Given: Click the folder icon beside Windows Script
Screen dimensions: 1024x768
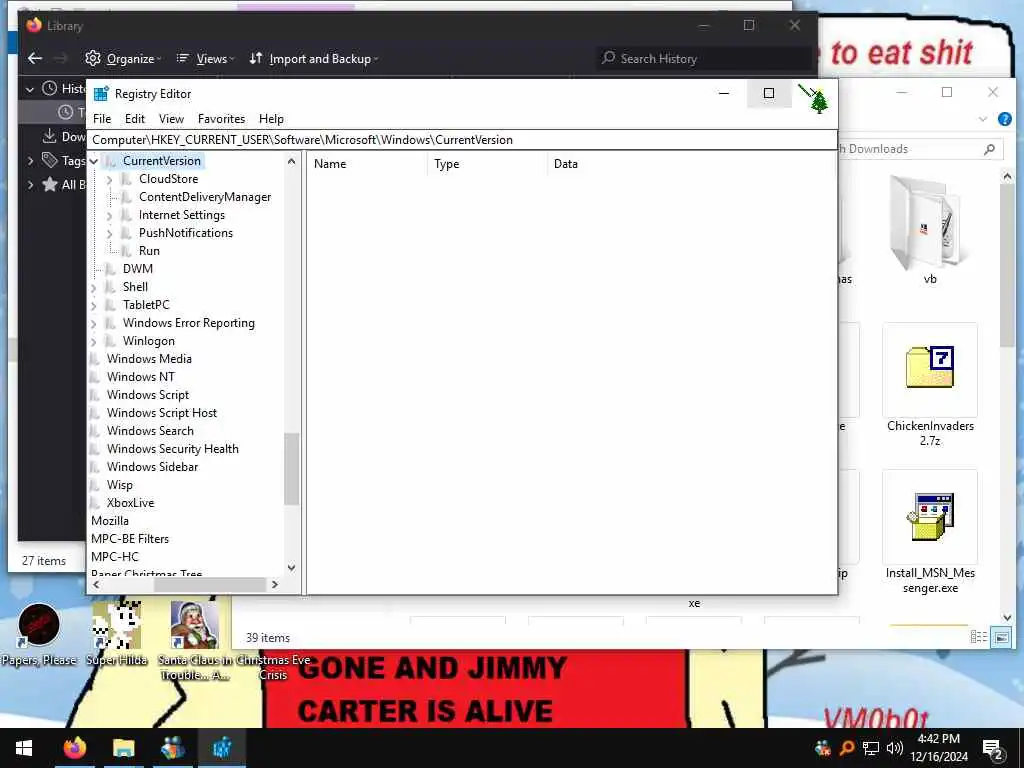Looking at the screenshot, I should click(x=95, y=395).
